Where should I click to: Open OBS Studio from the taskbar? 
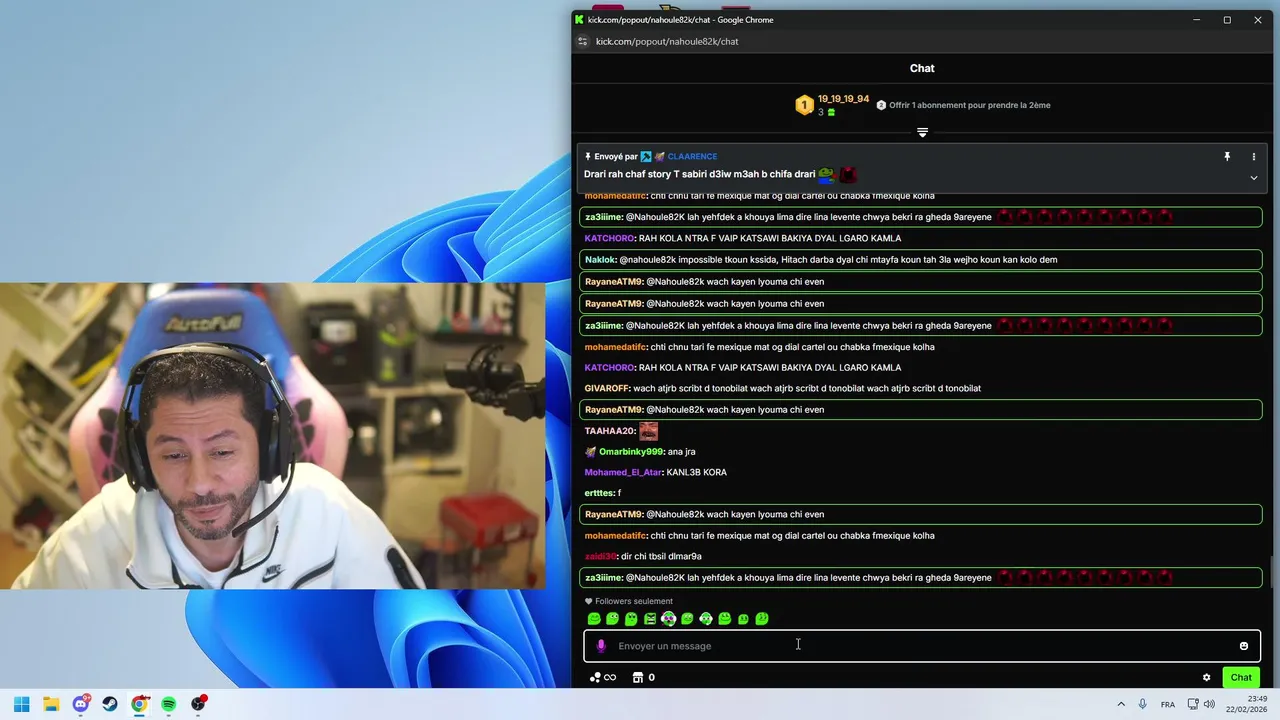[199, 704]
